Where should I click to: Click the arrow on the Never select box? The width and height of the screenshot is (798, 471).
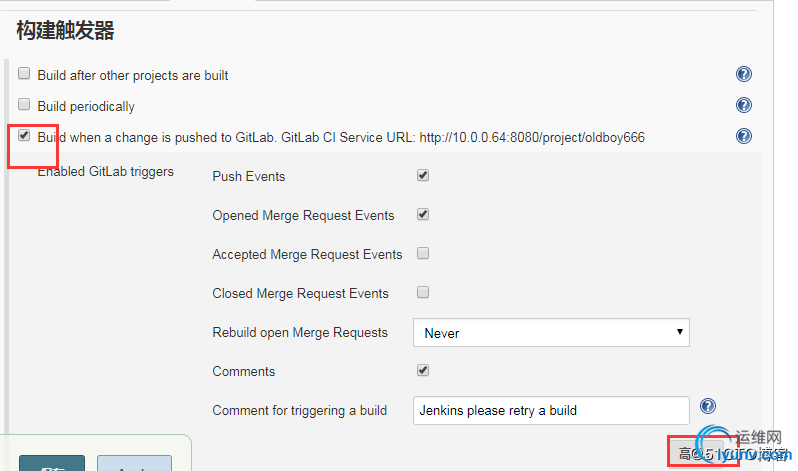(679, 332)
